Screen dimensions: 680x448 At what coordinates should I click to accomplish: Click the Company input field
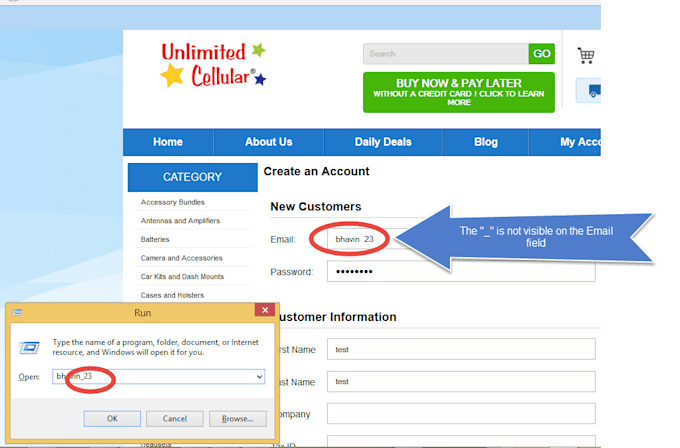coord(461,414)
